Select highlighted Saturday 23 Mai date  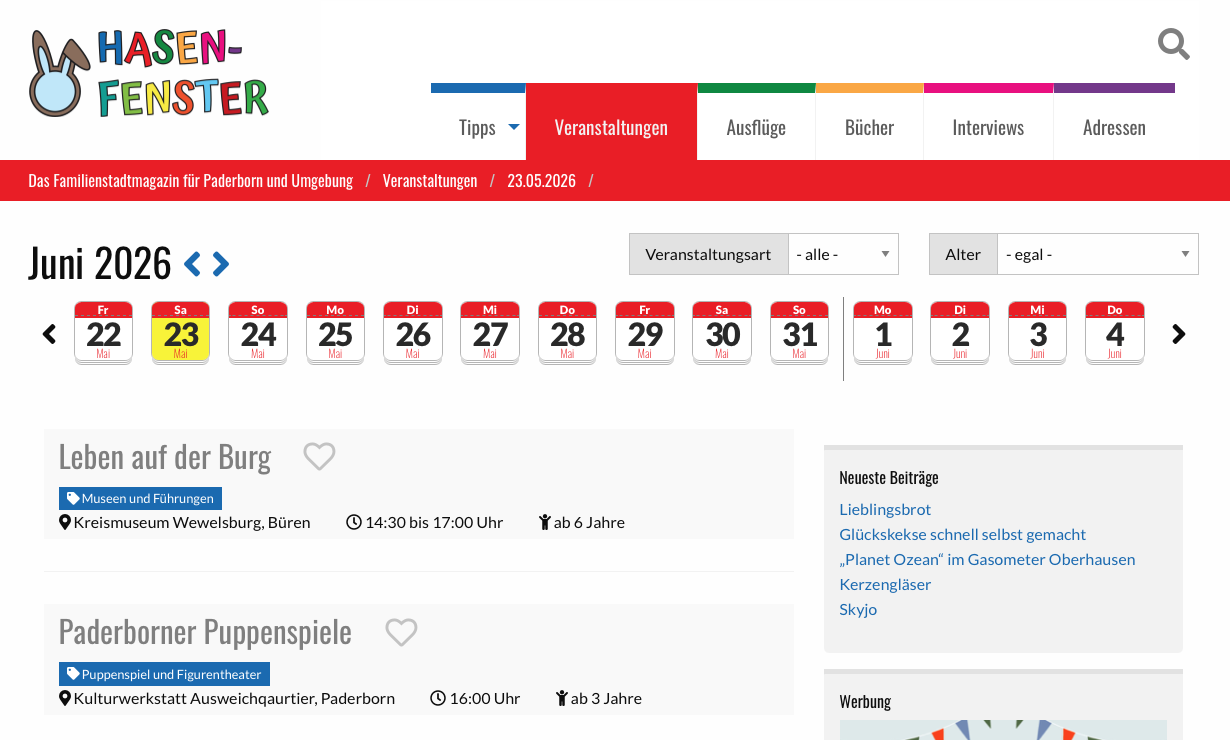180,333
